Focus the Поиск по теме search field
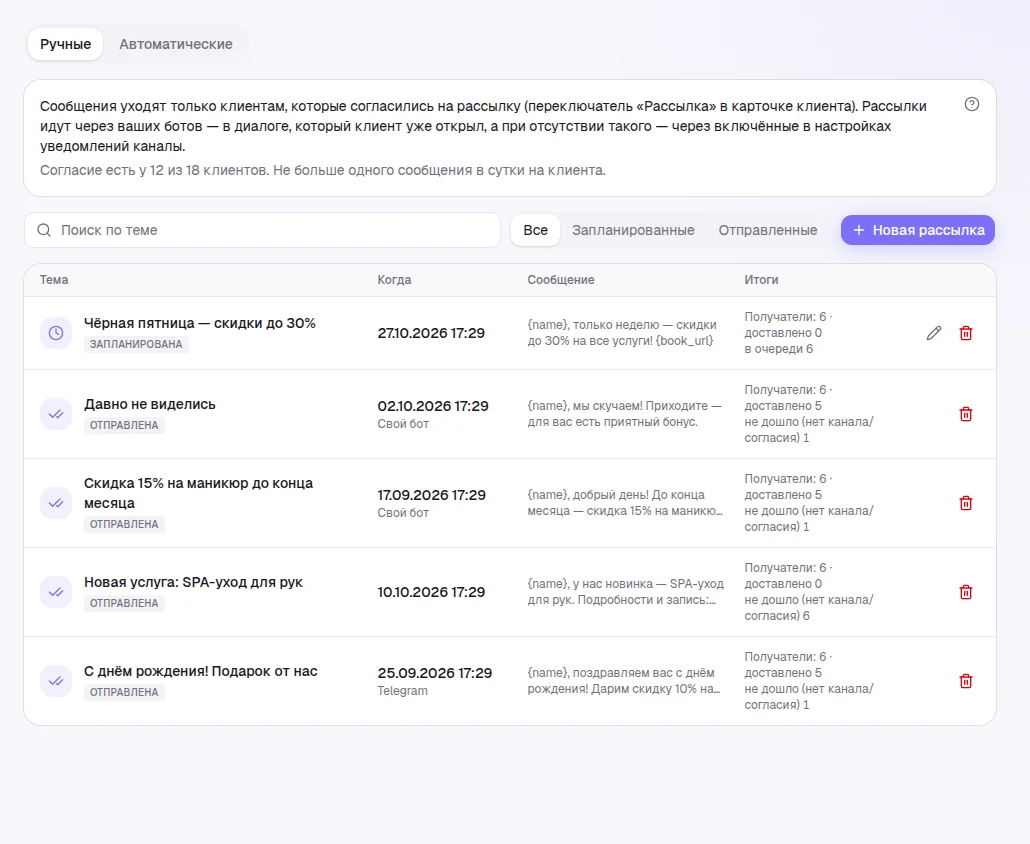Viewport: 1030px width, 844px height. tap(262, 230)
